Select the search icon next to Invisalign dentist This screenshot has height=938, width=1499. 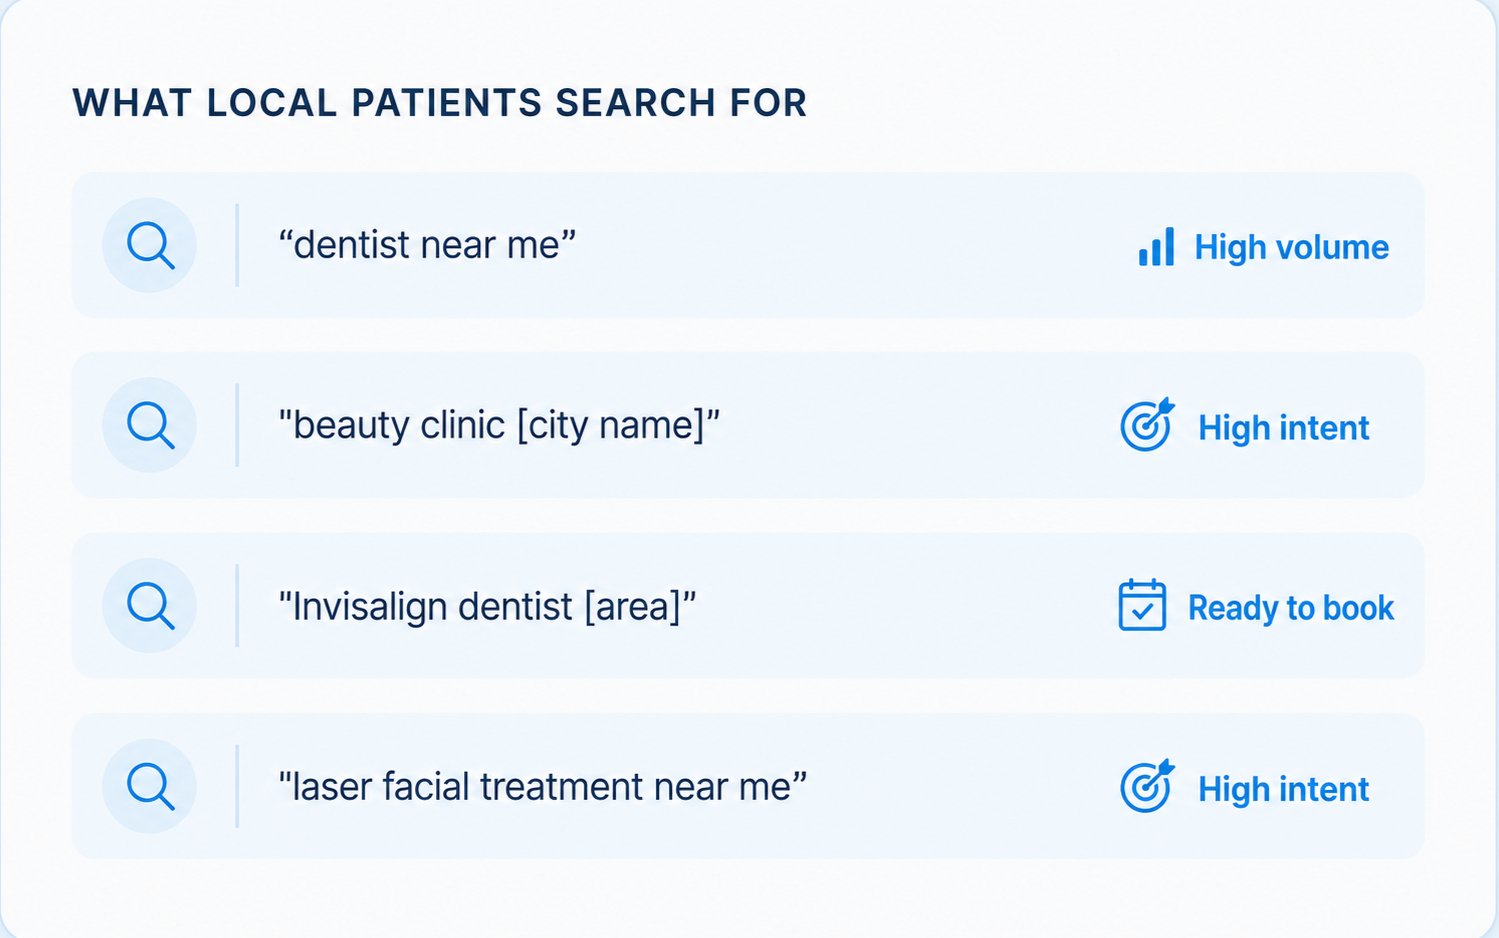point(150,605)
